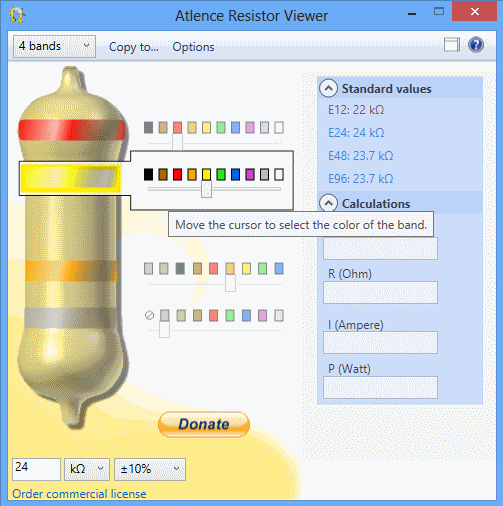Image resolution: width=503 pixels, height=506 pixels.
Task: Click the panel layout toggle icon
Action: click(452, 45)
